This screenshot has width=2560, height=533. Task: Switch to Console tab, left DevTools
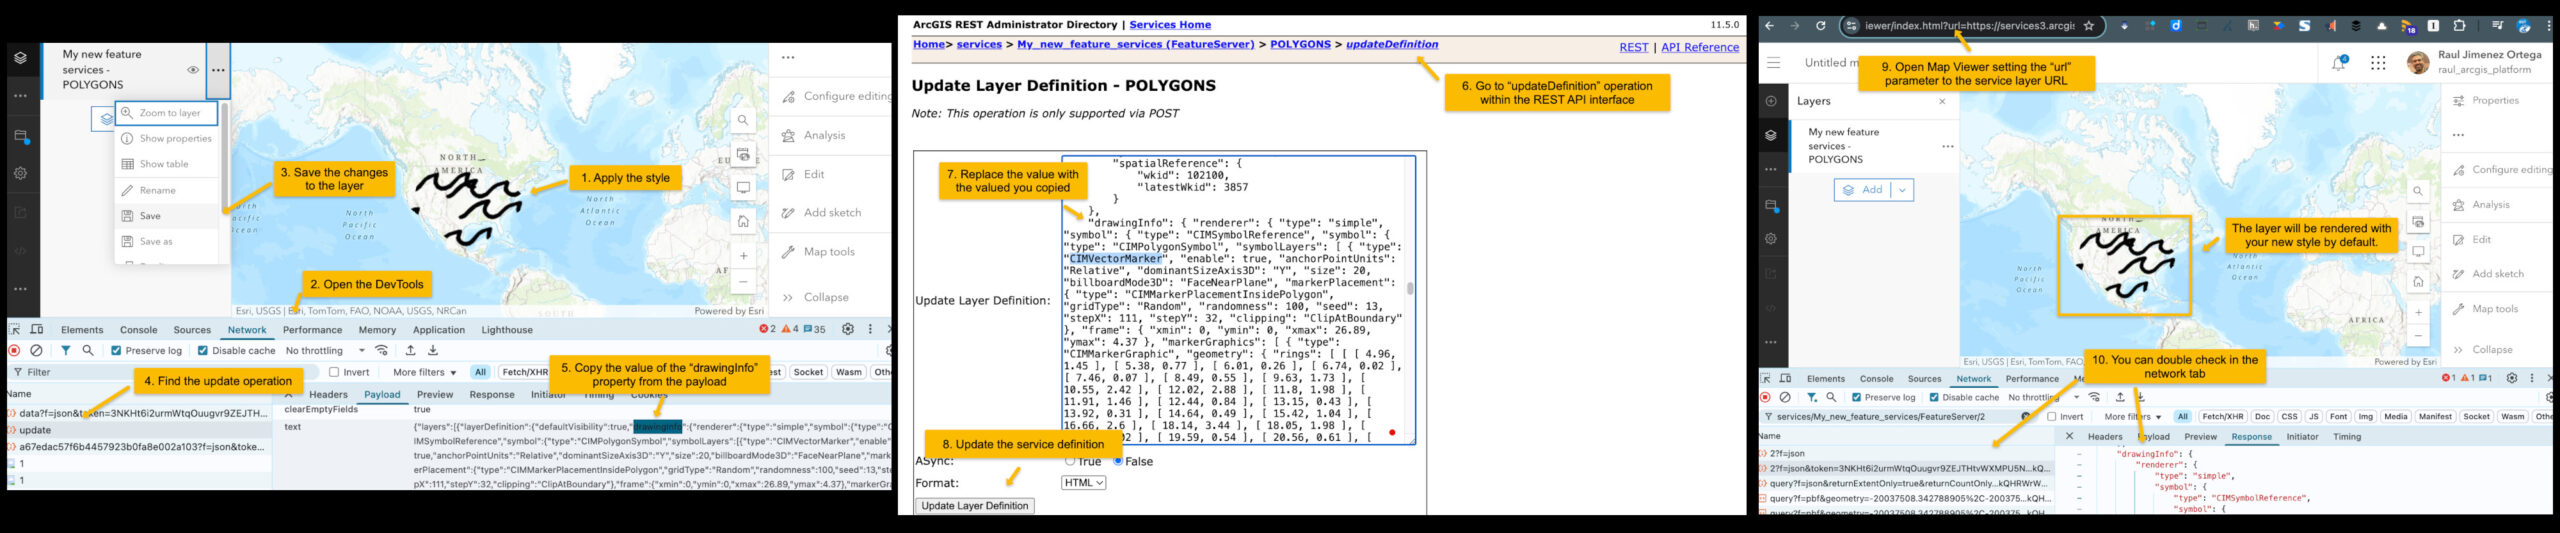click(139, 330)
